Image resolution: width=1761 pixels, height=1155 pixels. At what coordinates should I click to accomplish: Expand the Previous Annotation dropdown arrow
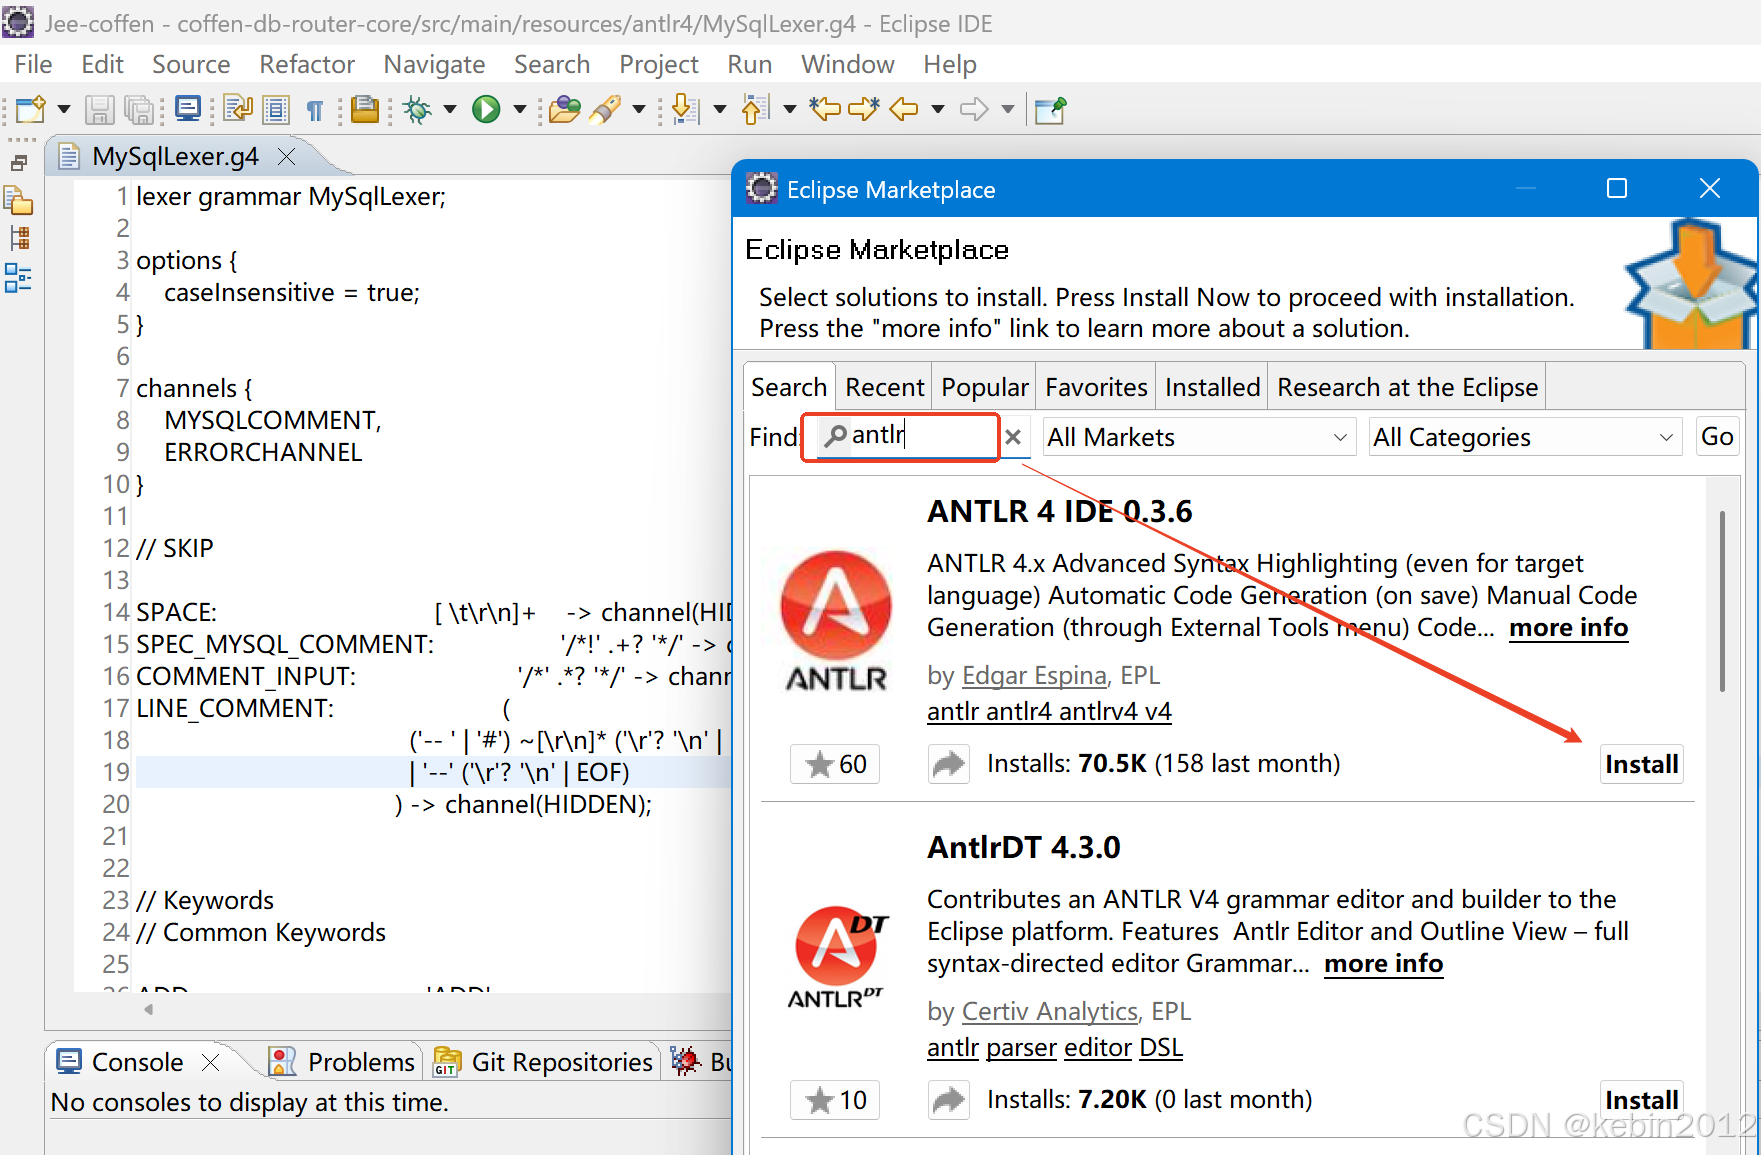click(790, 109)
